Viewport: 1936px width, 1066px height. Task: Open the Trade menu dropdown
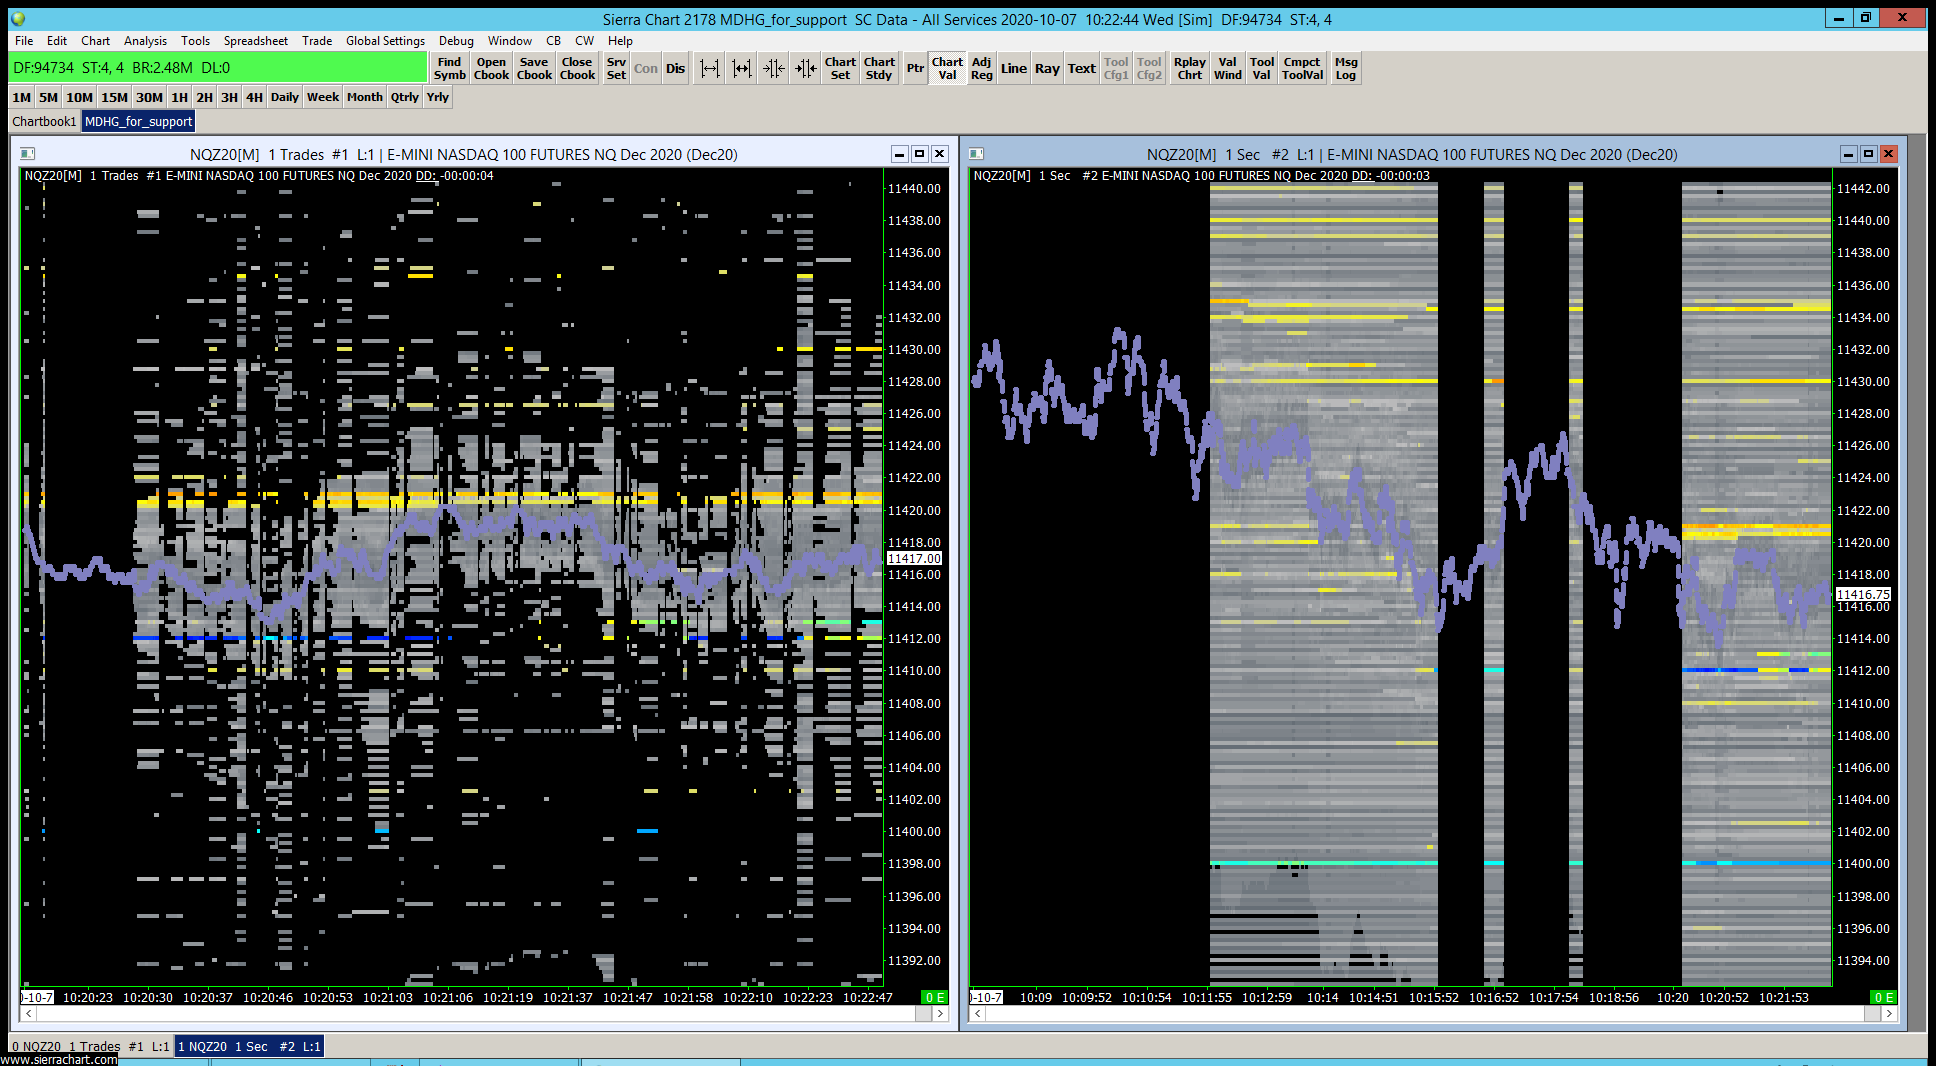(316, 41)
